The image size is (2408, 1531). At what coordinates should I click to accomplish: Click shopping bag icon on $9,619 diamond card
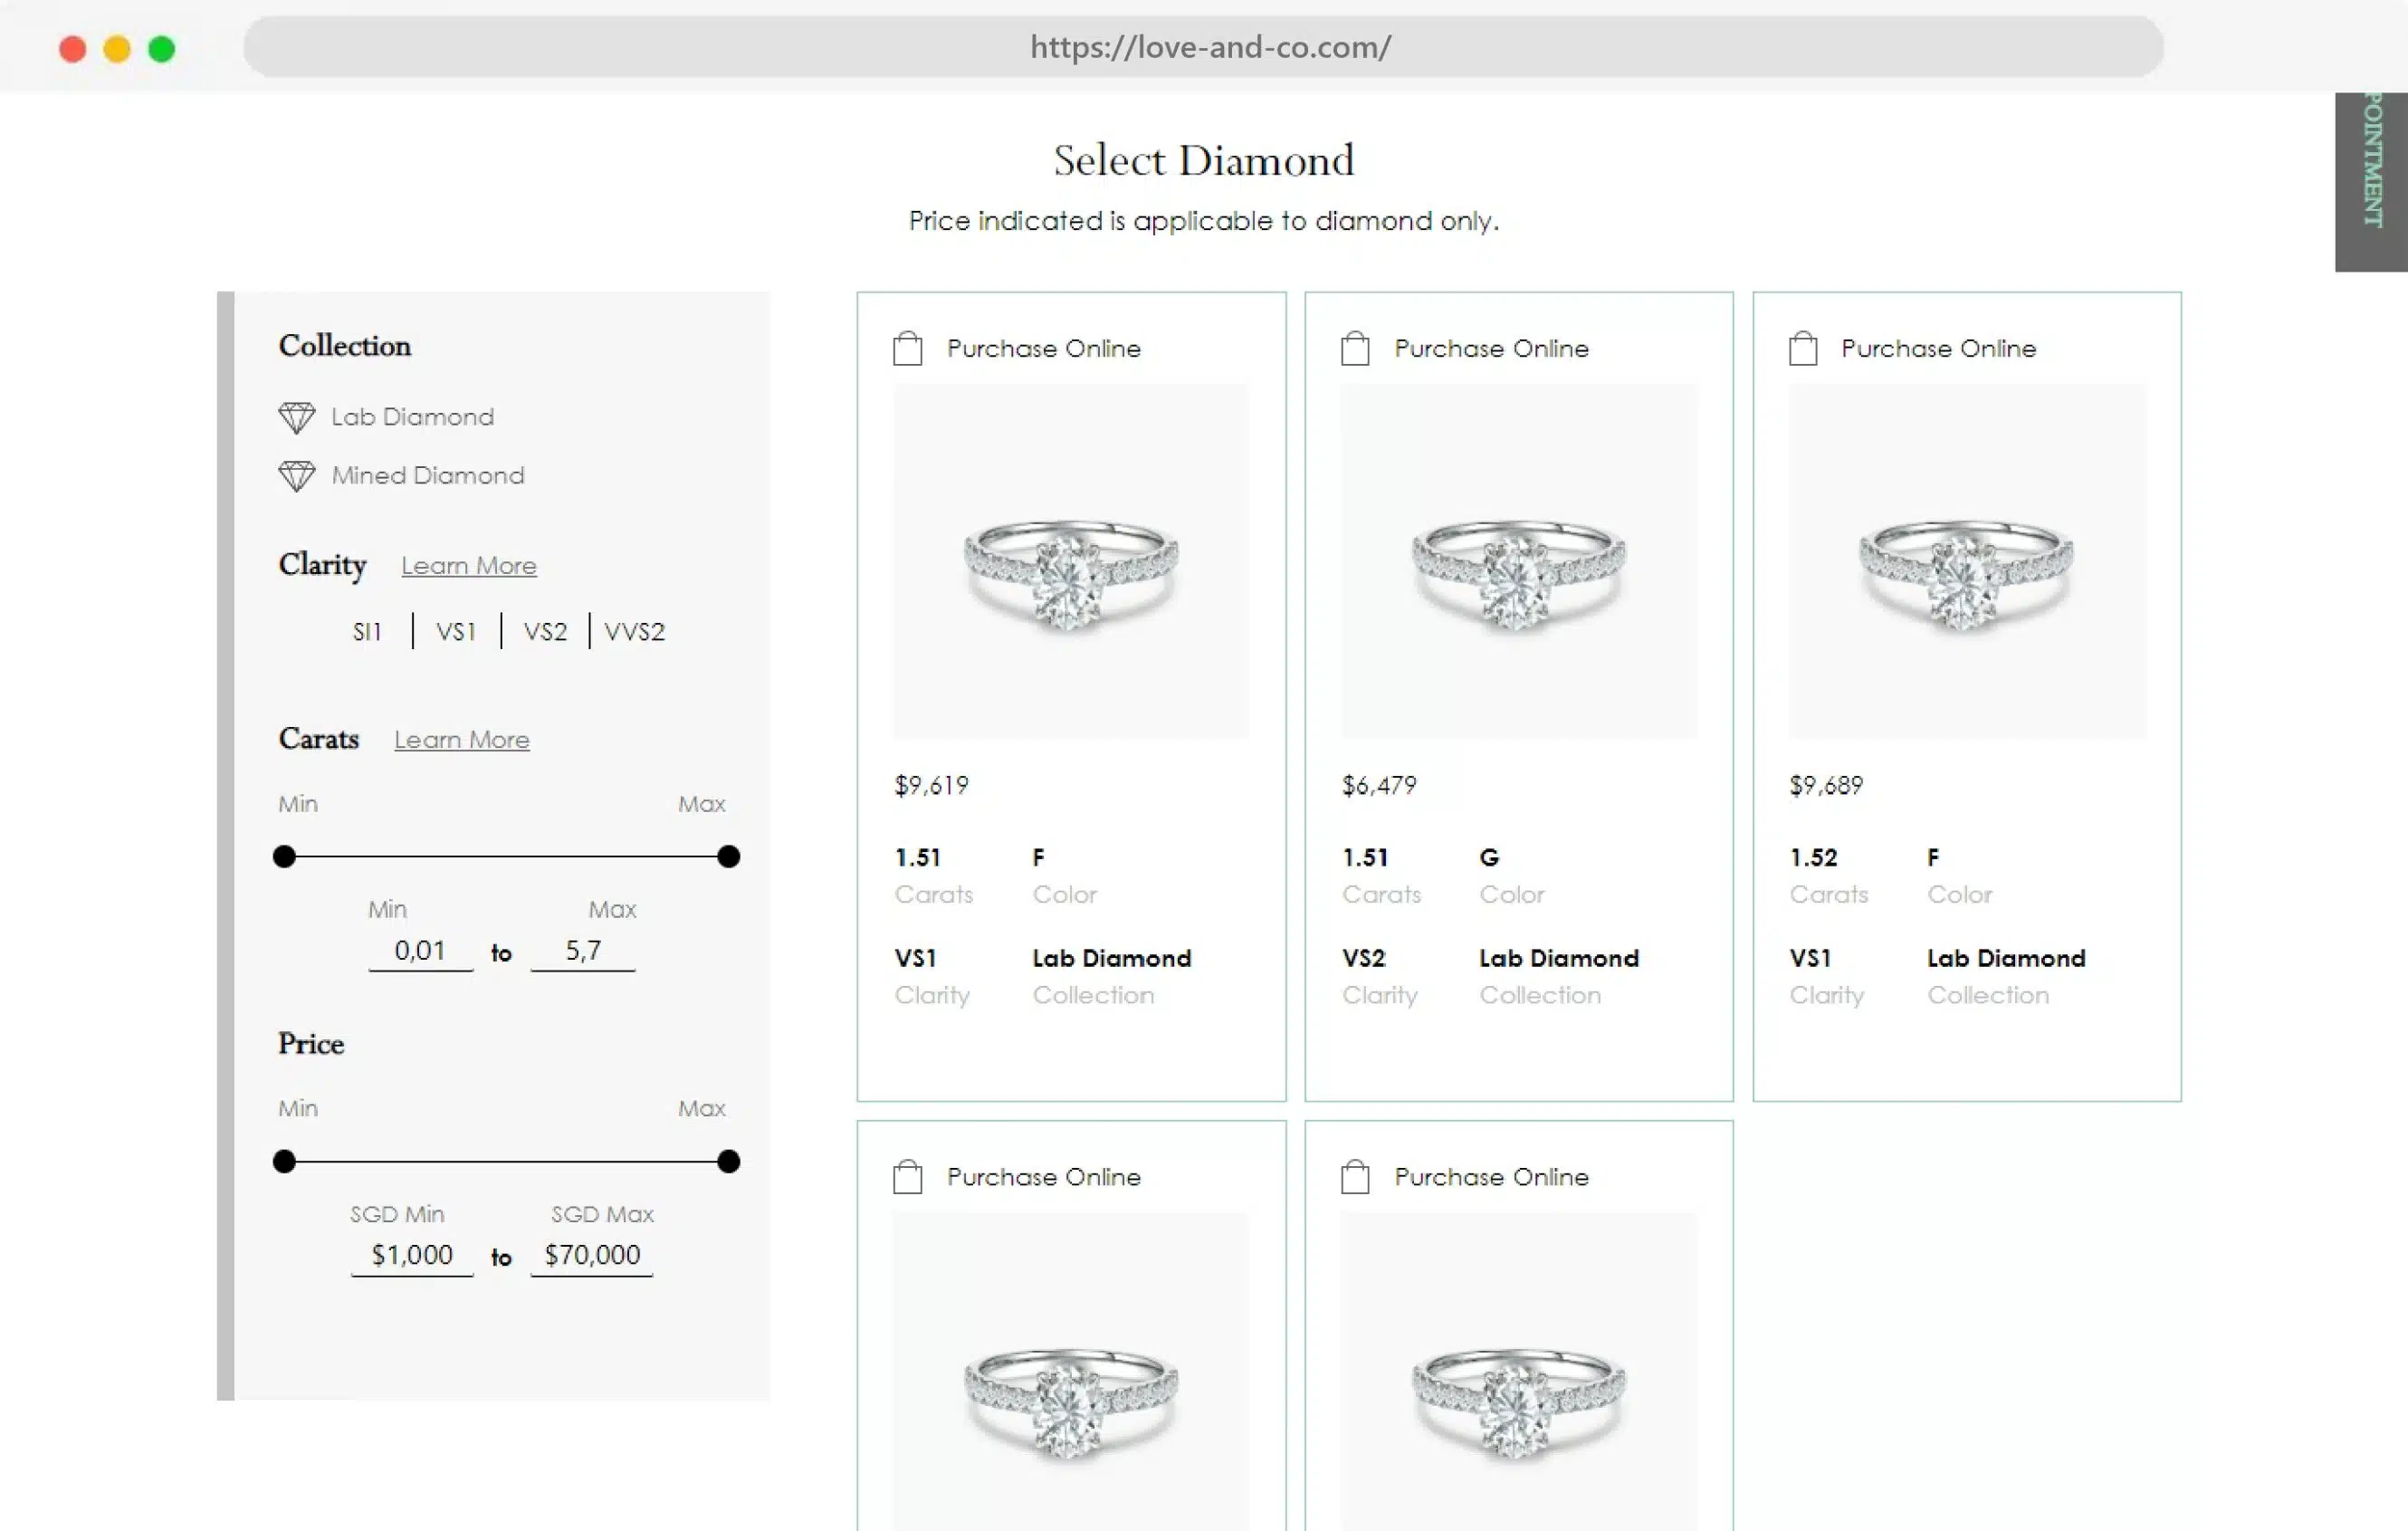click(x=907, y=349)
